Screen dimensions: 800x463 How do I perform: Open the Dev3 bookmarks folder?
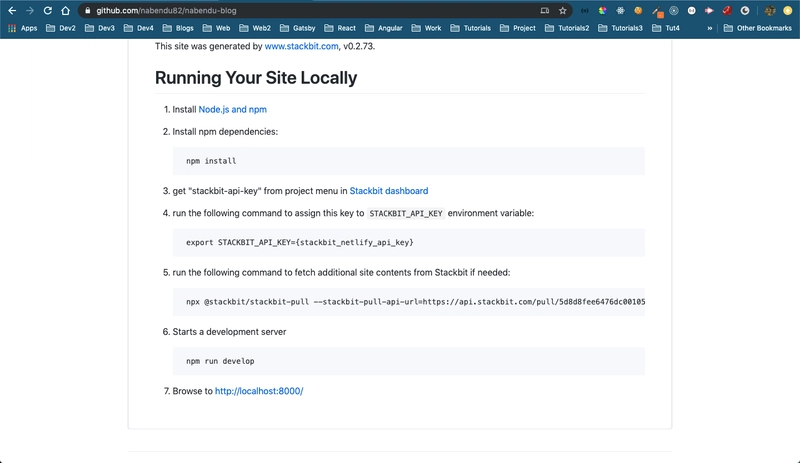pos(99,28)
